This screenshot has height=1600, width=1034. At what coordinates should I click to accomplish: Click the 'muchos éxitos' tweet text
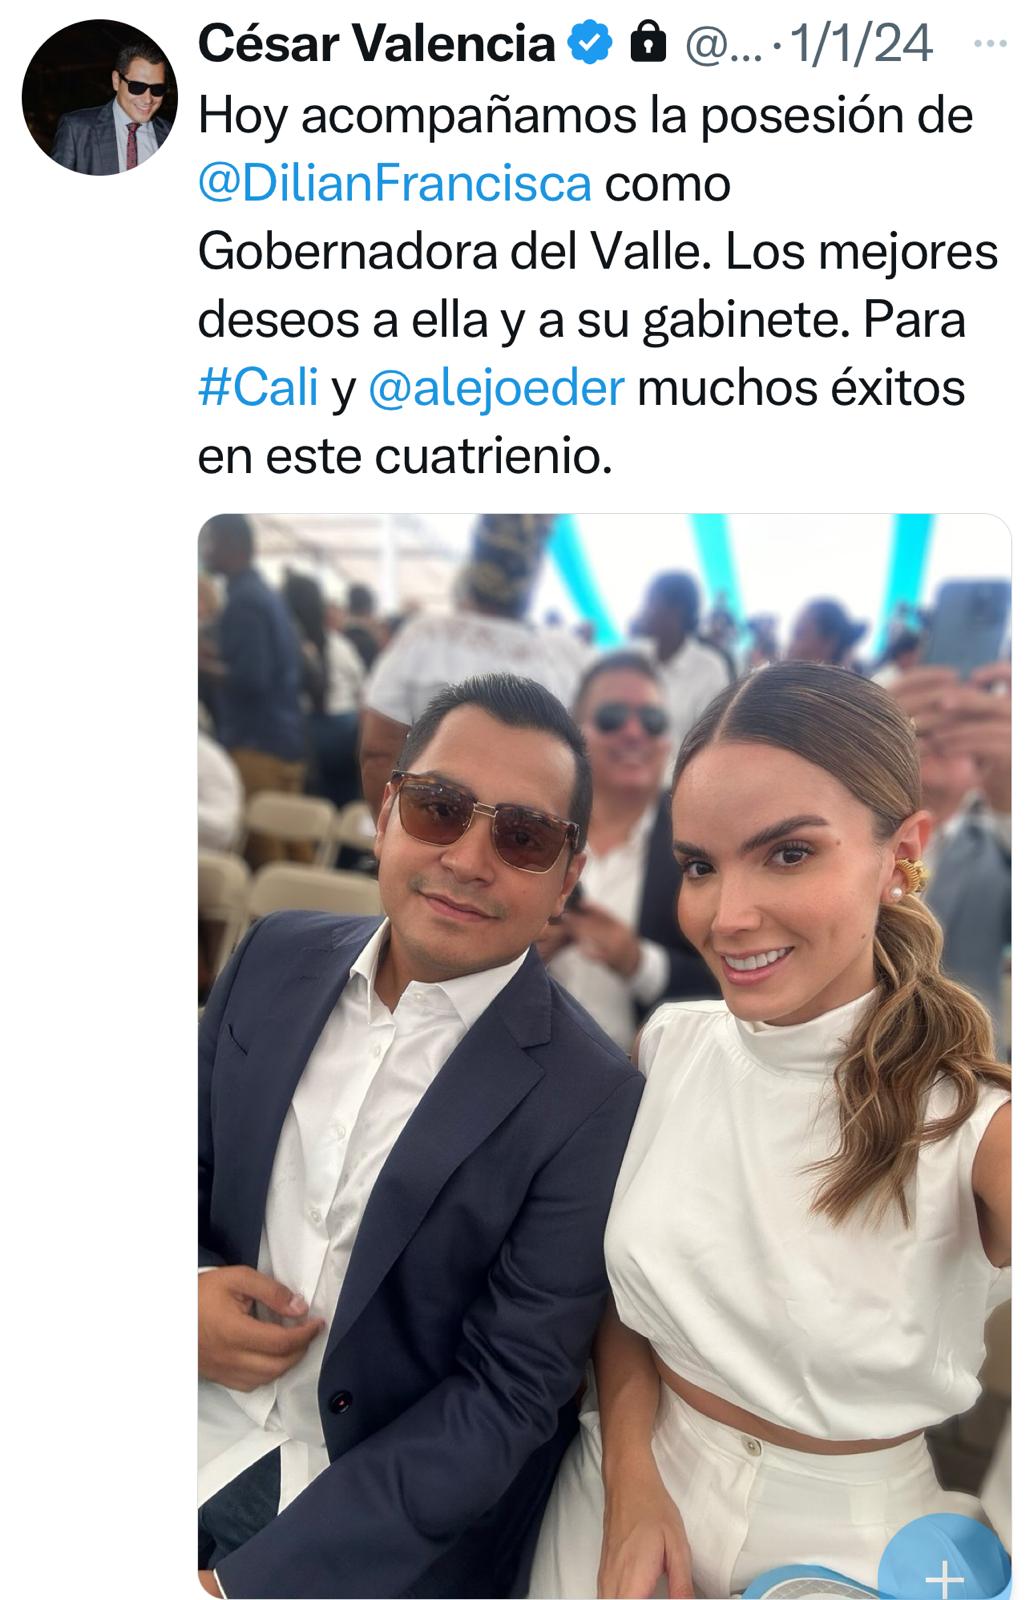[801, 388]
